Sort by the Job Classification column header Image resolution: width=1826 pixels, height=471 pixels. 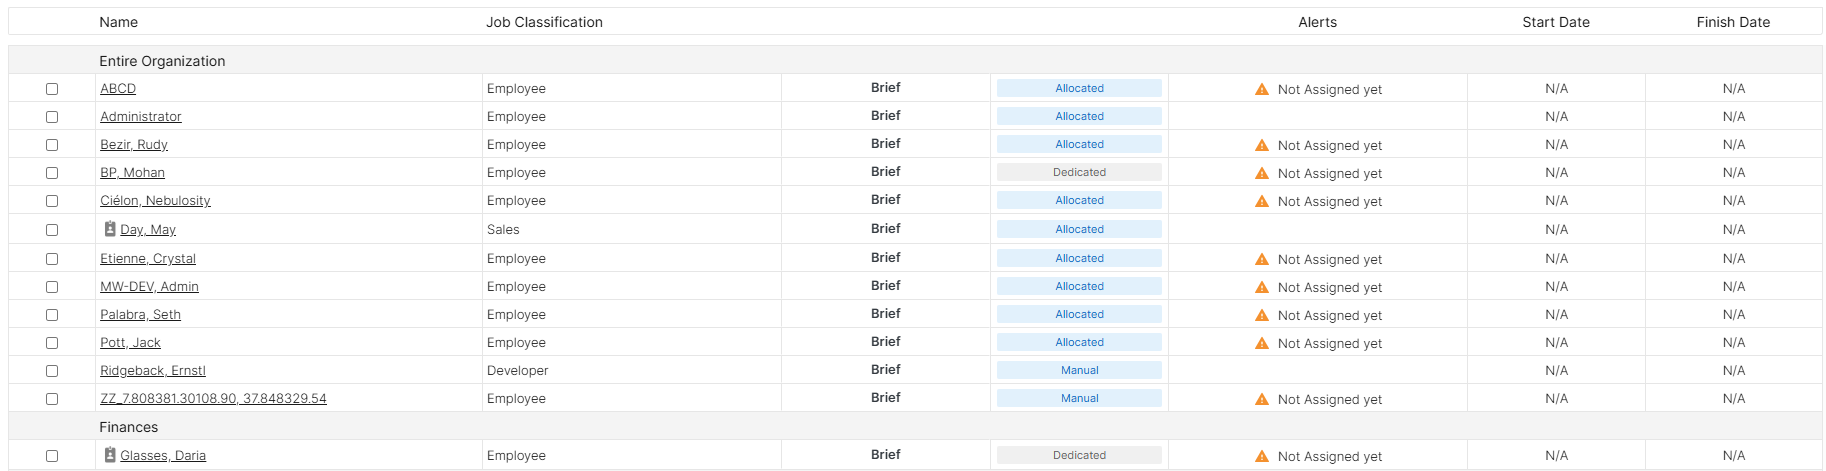(x=544, y=22)
